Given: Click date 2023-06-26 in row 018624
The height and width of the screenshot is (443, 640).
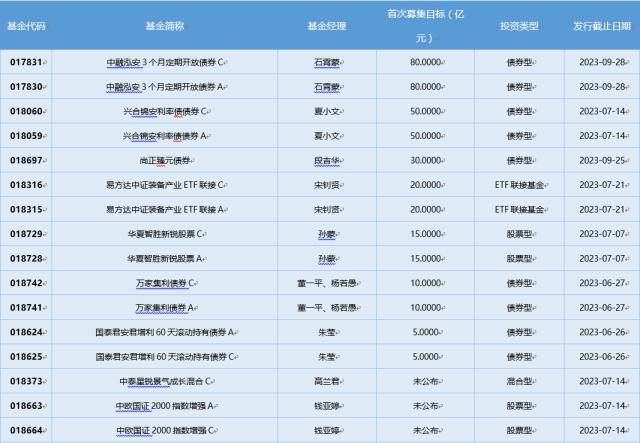Looking at the screenshot, I should (602, 332).
